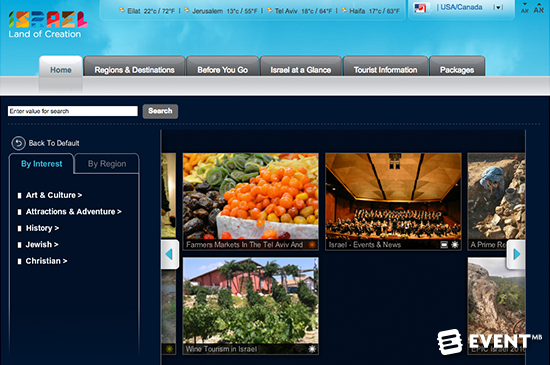Decrease font size with the small A icon
Image resolution: width=550 pixels, height=365 pixels.
[525, 8]
